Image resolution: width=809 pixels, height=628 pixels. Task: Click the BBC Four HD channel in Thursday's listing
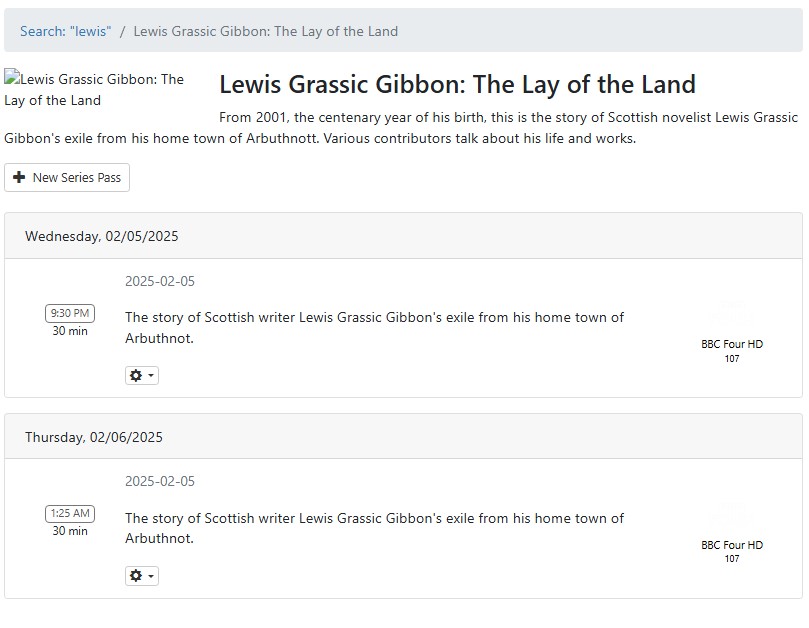click(732, 545)
